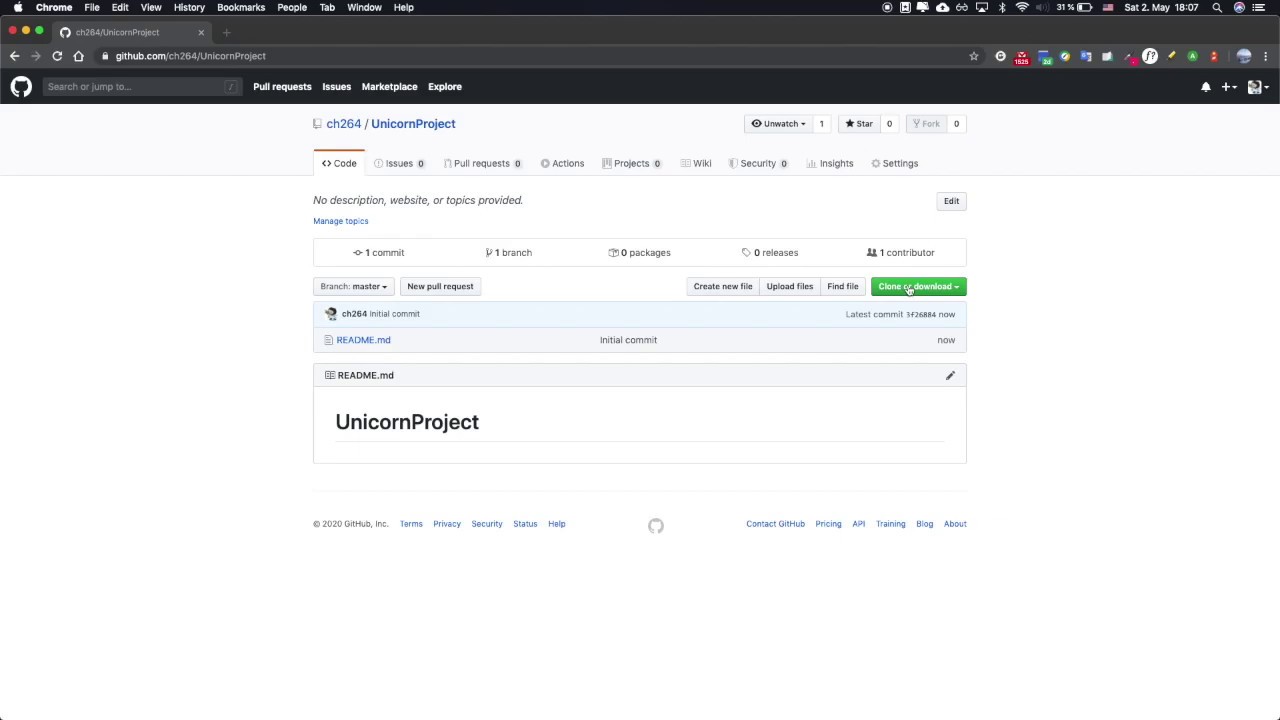Open the README.md file link
The width and height of the screenshot is (1280, 720).
point(363,340)
